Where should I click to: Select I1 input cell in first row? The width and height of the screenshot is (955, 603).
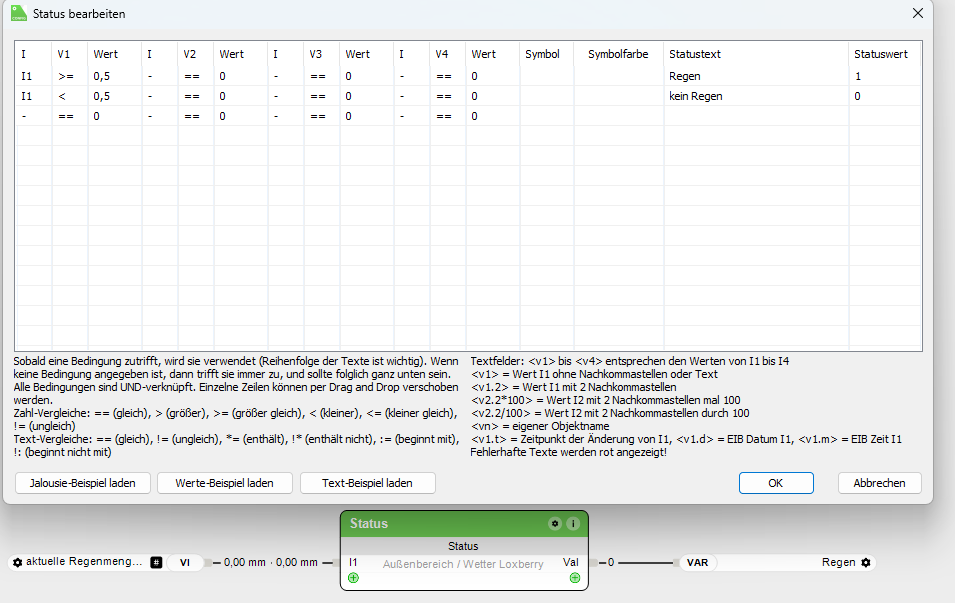tap(33, 76)
